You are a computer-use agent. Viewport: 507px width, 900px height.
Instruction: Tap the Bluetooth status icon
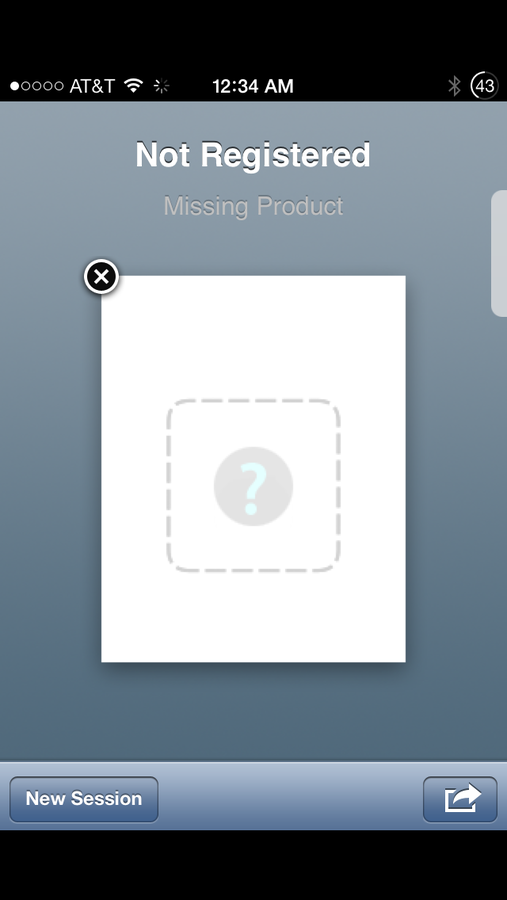[455, 86]
